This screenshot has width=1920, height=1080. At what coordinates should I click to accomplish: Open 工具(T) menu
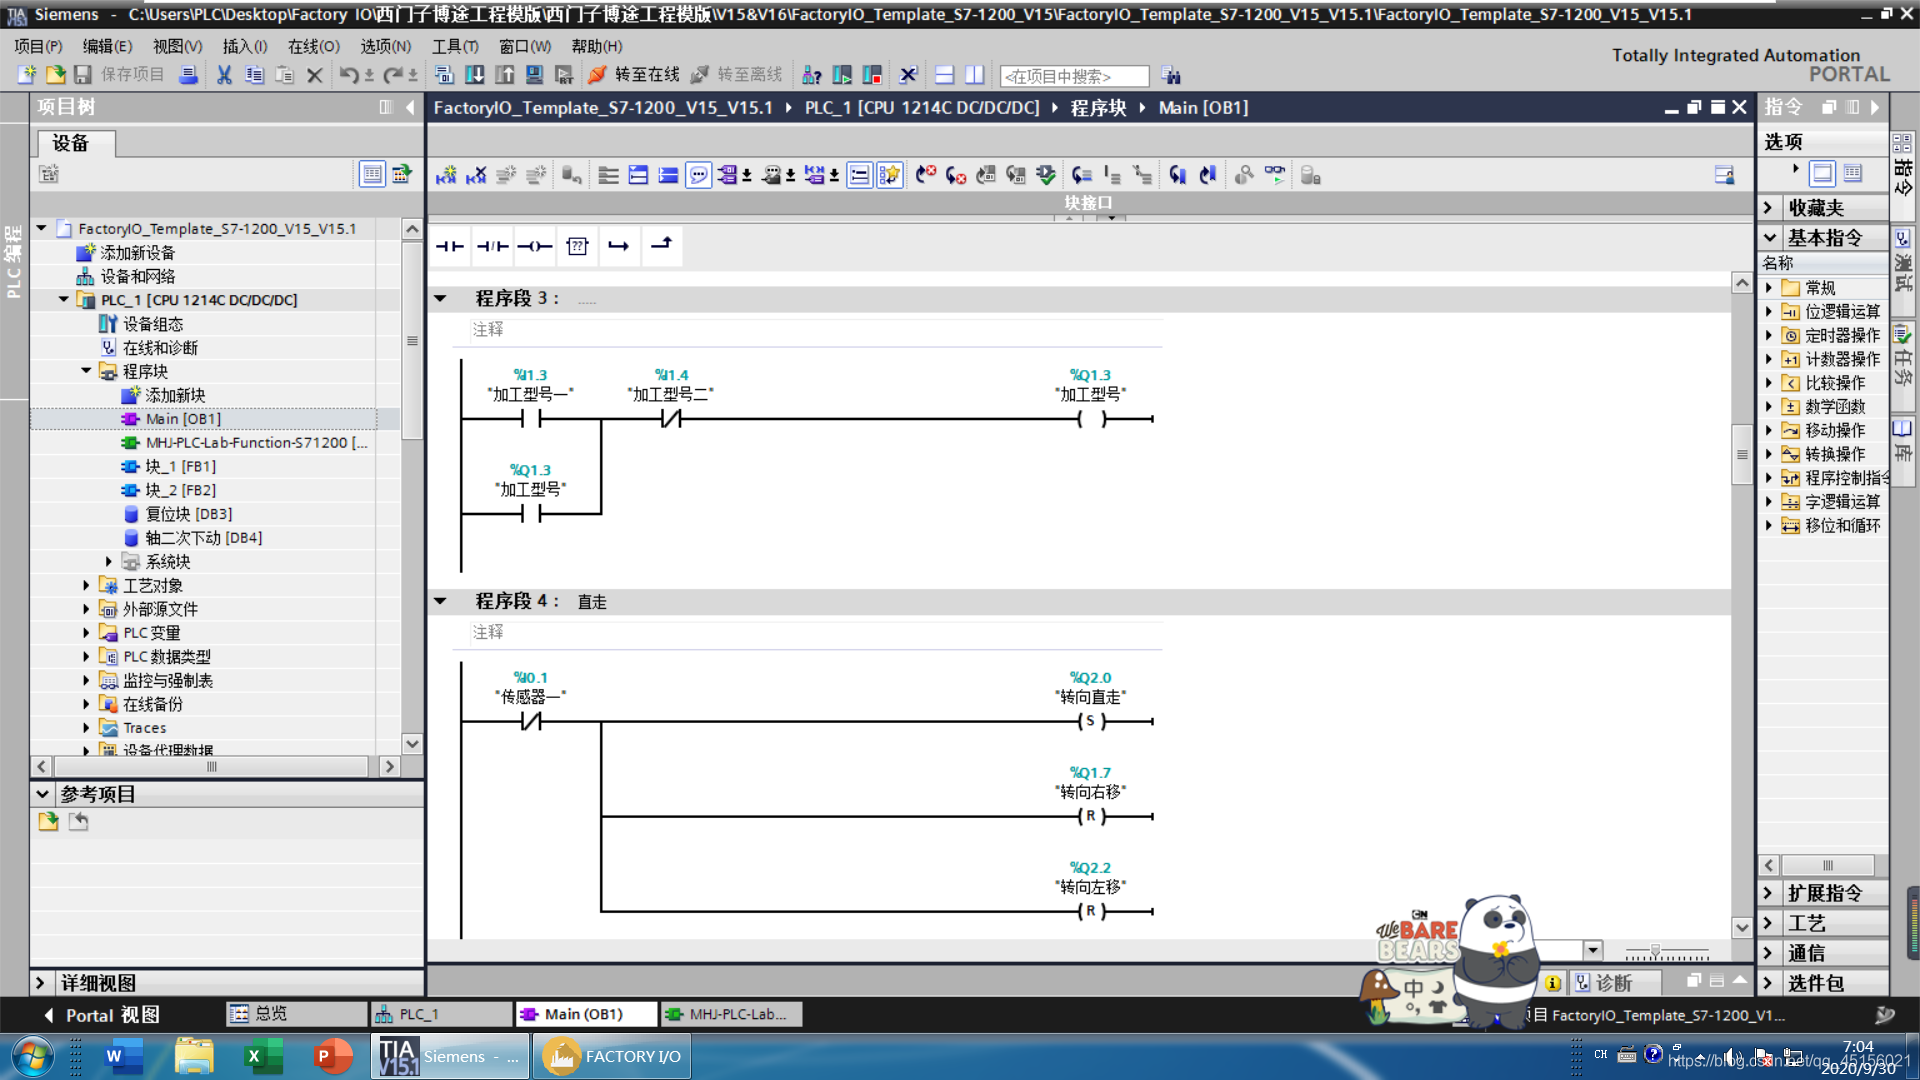[455, 46]
